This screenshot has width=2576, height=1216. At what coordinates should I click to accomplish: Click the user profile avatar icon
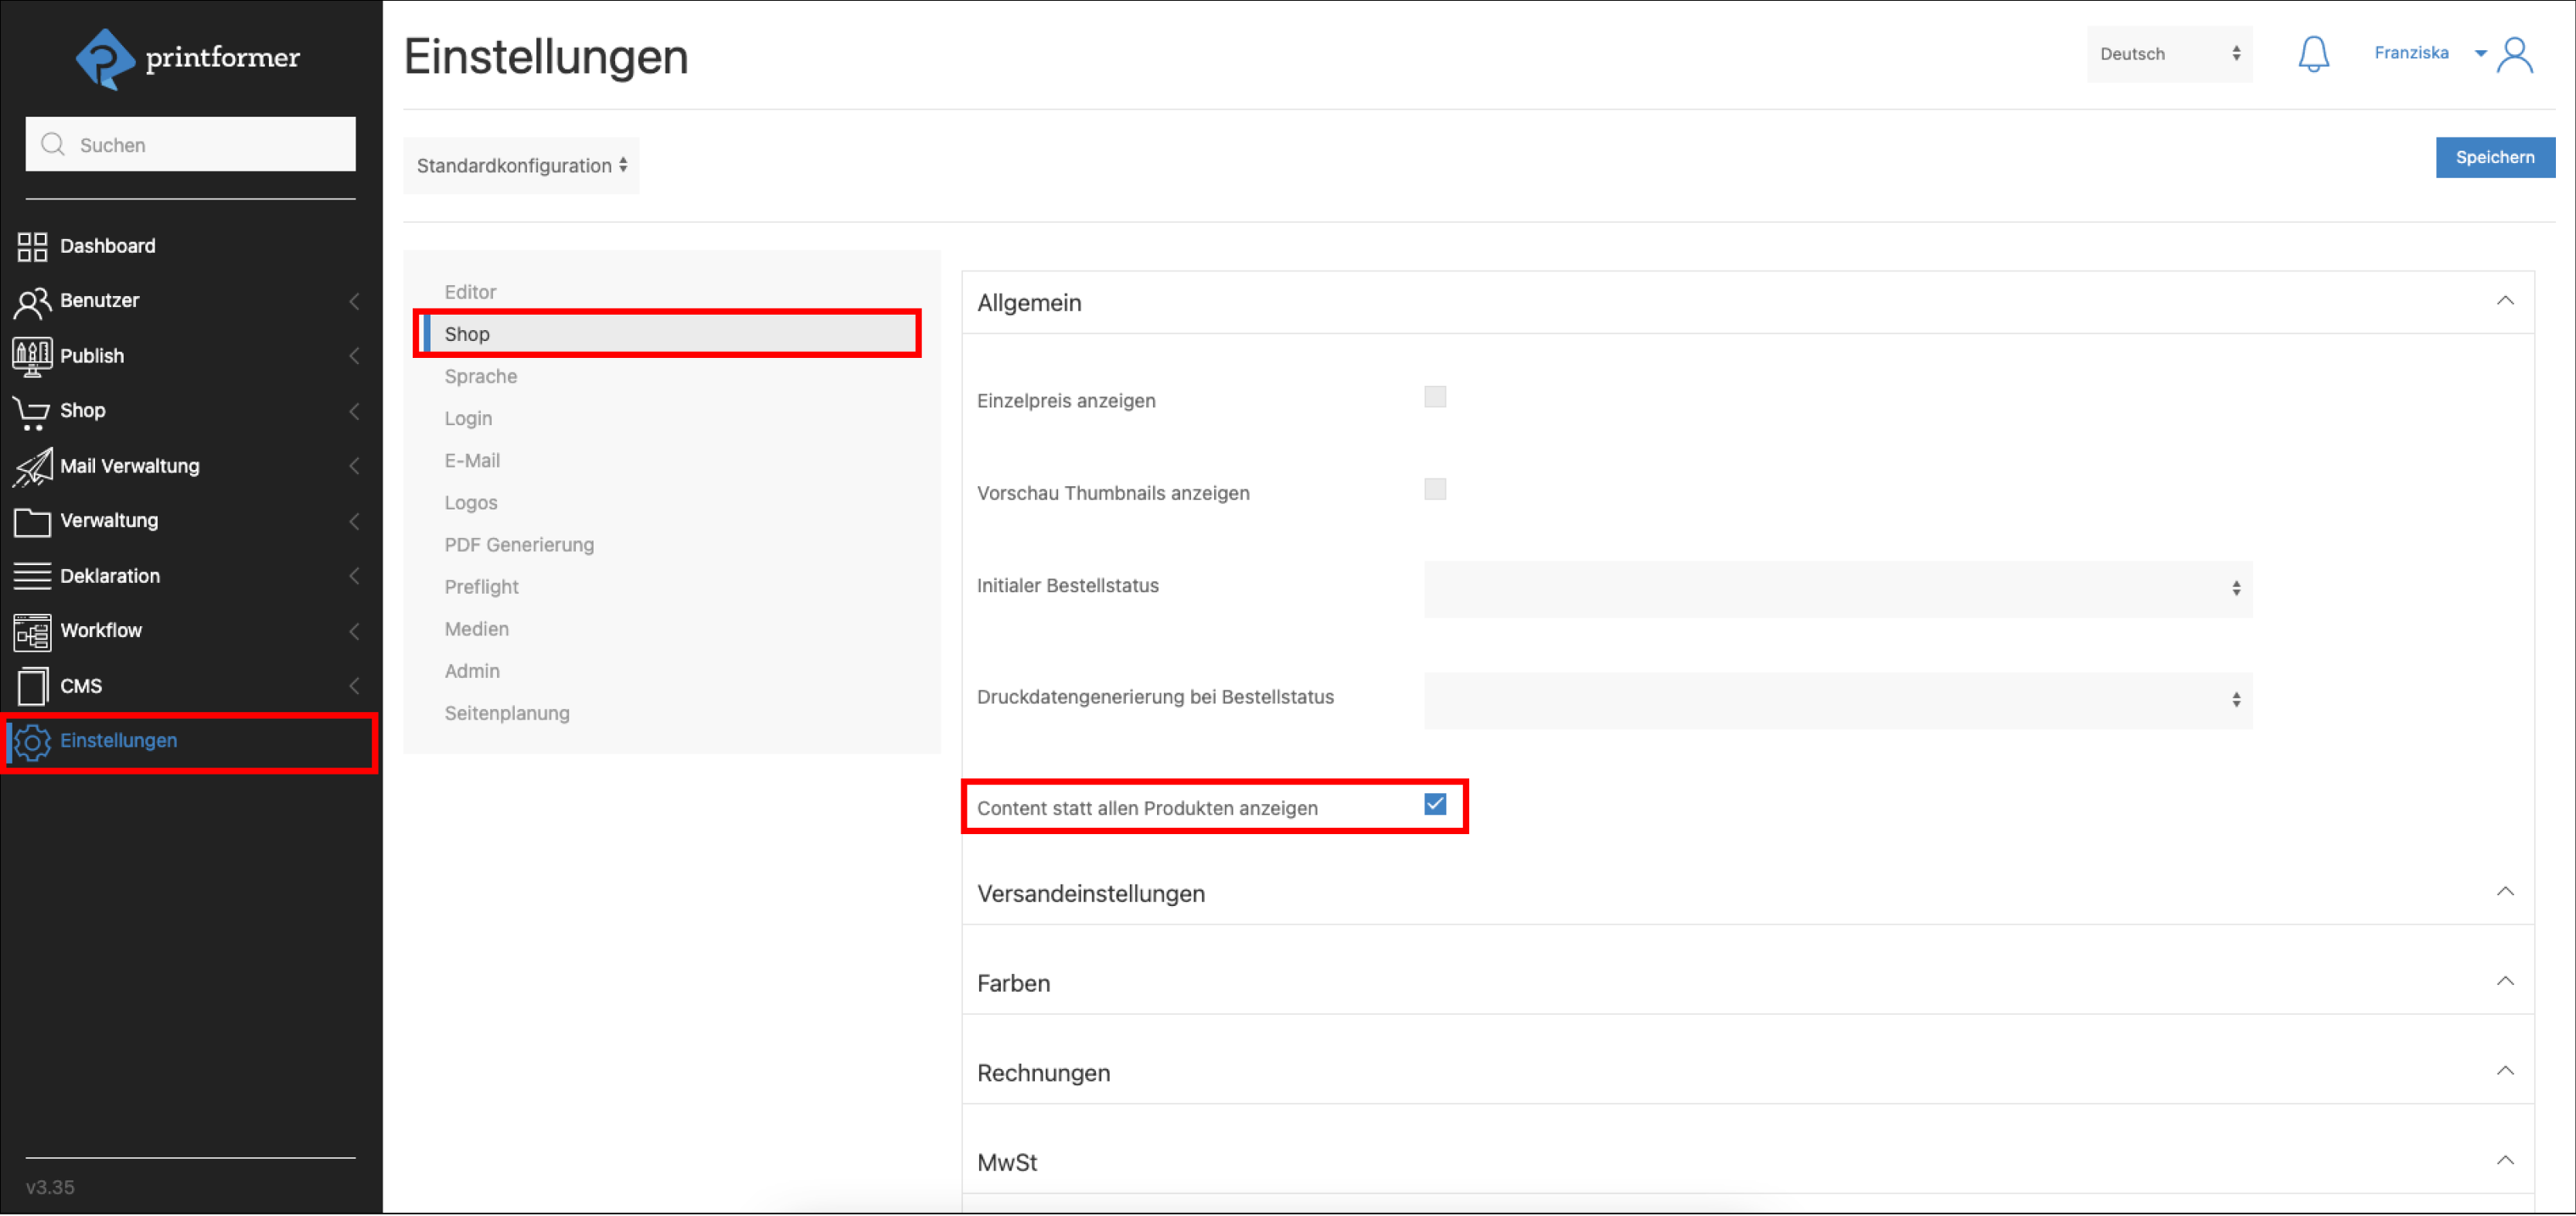pyautogui.click(x=2515, y=55)
